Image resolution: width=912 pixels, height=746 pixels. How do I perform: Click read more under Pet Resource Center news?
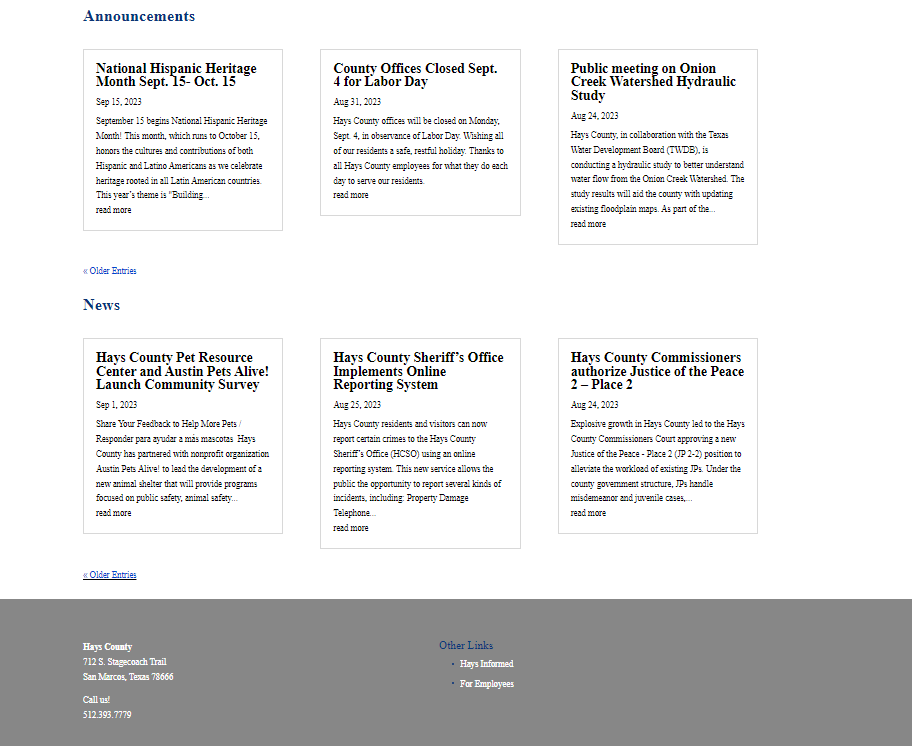(113, 513)
